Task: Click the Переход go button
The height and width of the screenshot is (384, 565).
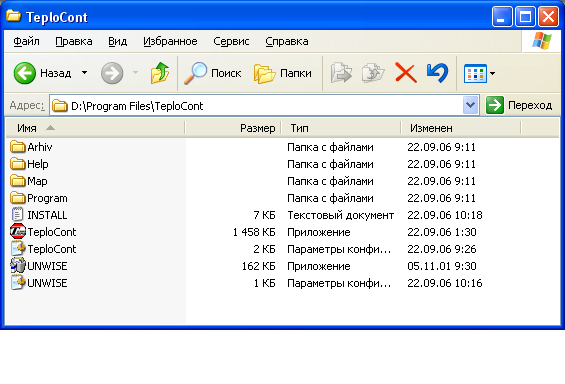Action: 519,105
